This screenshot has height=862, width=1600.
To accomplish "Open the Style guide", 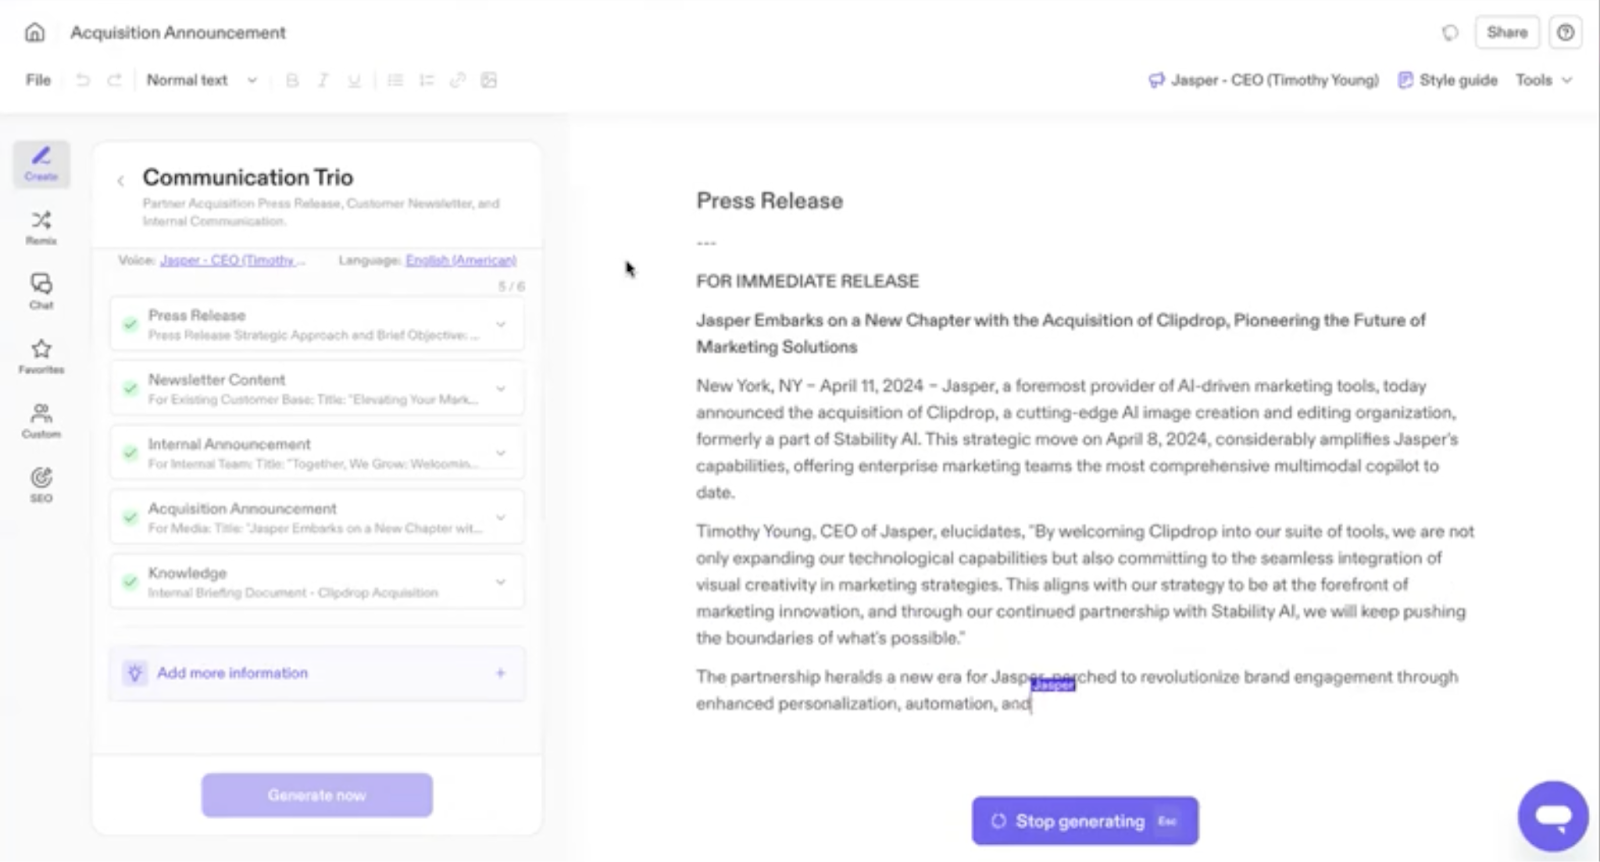I will [1447, 80].
